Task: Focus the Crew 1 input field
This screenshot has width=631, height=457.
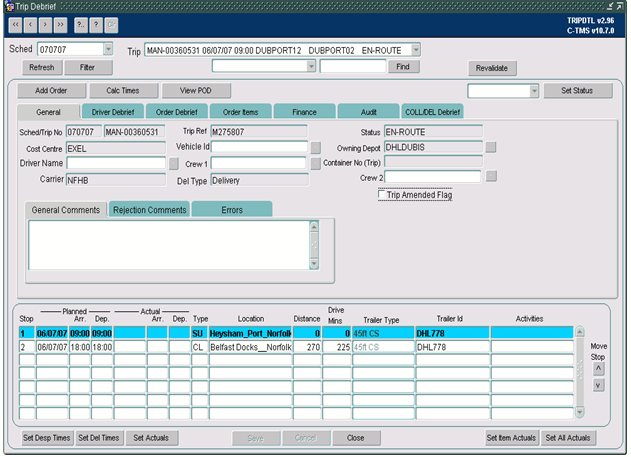Action: [x=258, y=163]
